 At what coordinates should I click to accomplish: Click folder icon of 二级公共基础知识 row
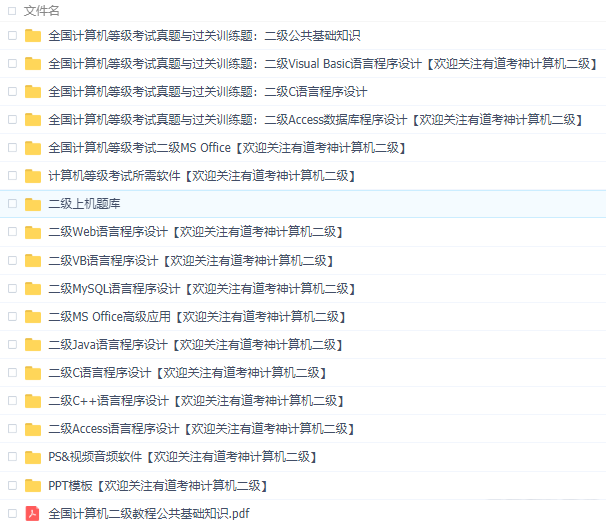click(33, 36)
